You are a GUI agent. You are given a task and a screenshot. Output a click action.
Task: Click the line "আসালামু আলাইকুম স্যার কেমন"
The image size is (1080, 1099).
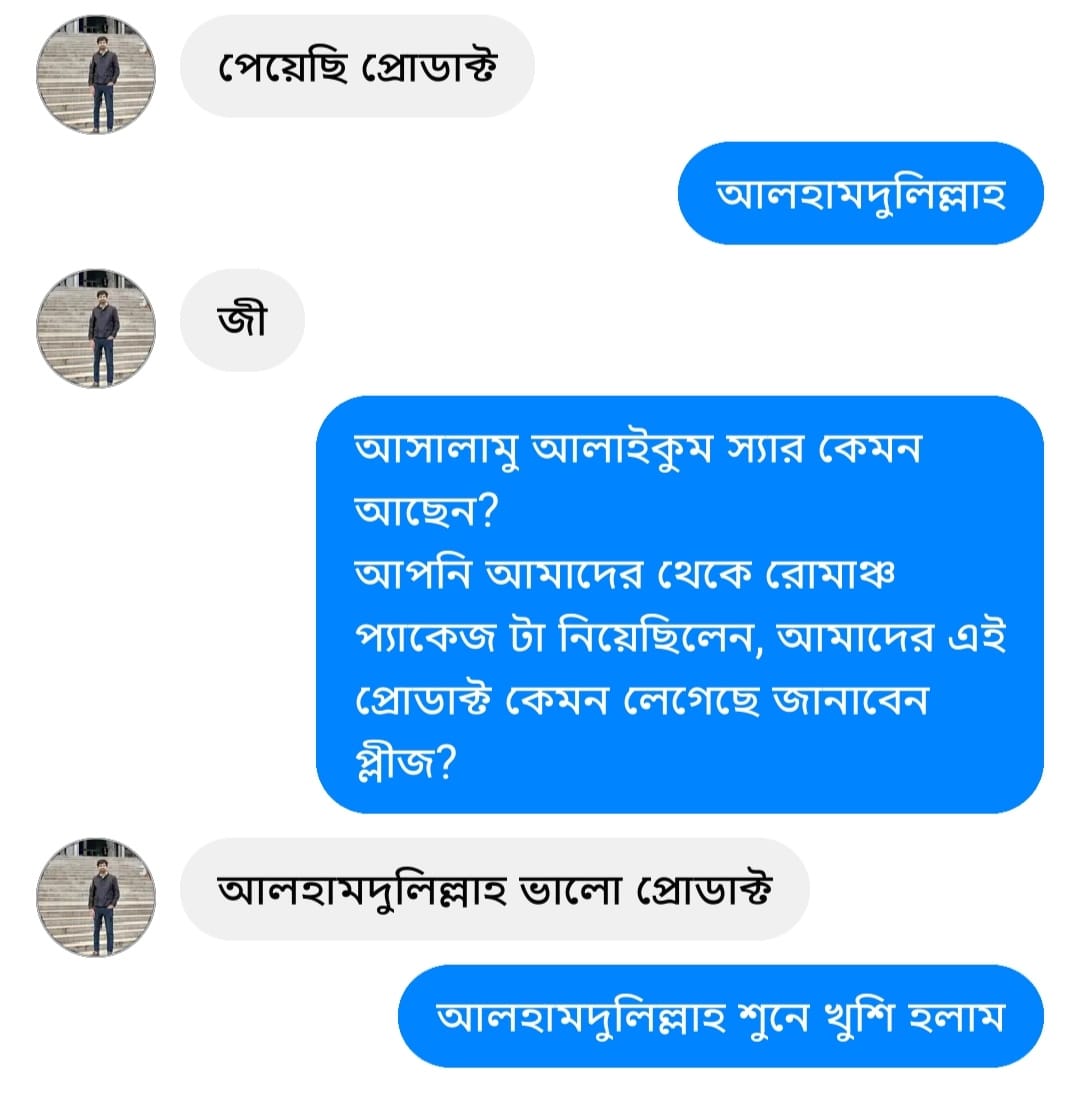click(638, 449)
